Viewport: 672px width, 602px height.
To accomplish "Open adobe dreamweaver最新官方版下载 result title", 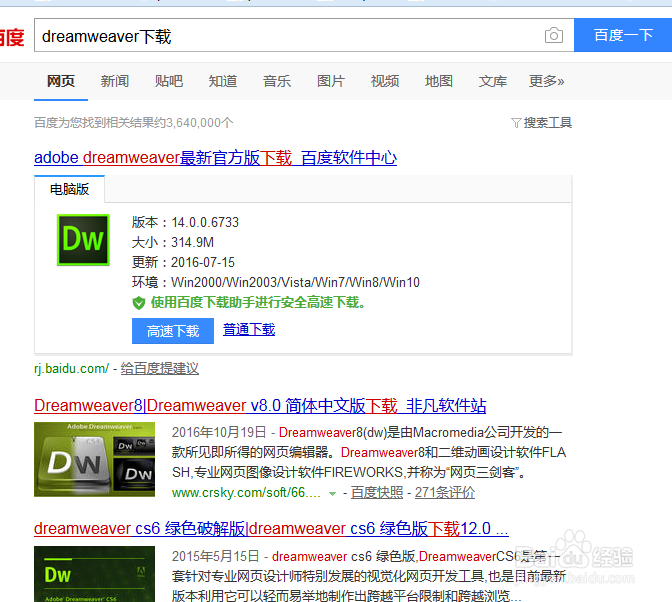I will (216, 158).
